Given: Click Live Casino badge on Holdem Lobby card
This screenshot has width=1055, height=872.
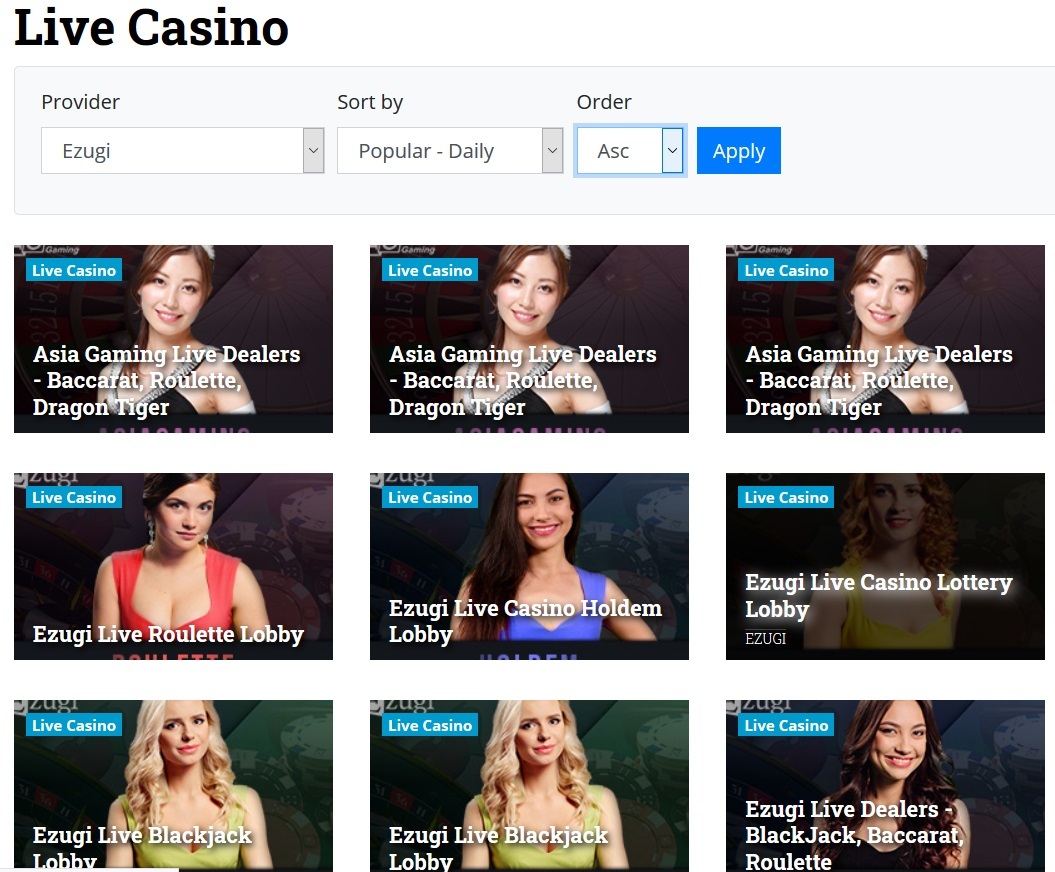Looking at the screenshot, I should [430, 498].
